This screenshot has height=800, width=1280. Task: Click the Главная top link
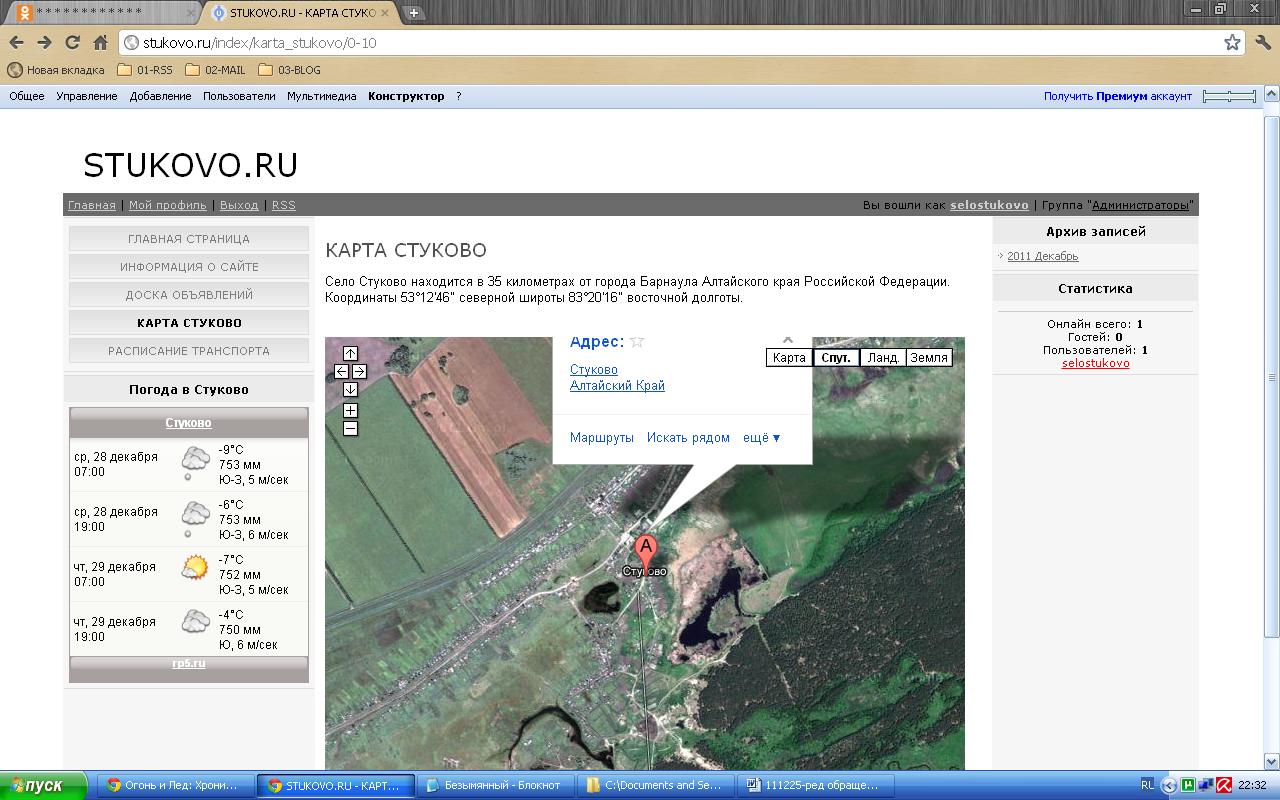[92, 205]
